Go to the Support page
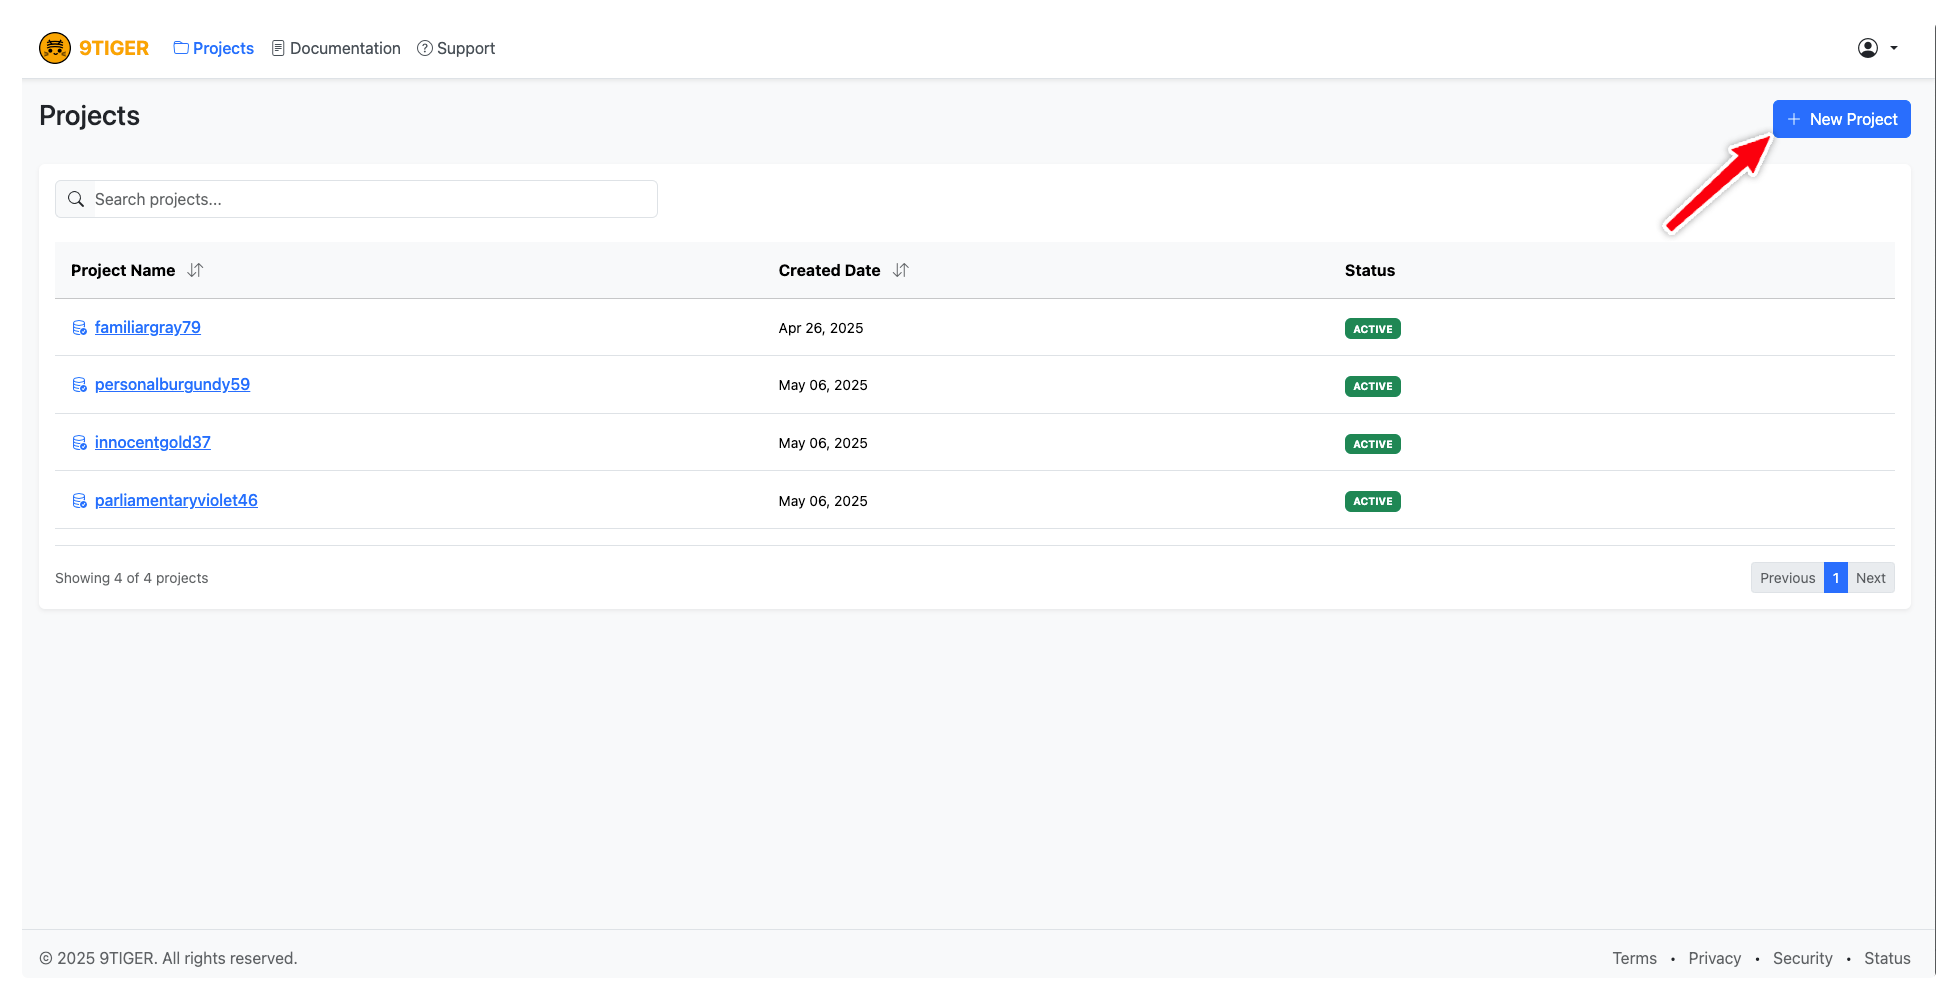 456,48
